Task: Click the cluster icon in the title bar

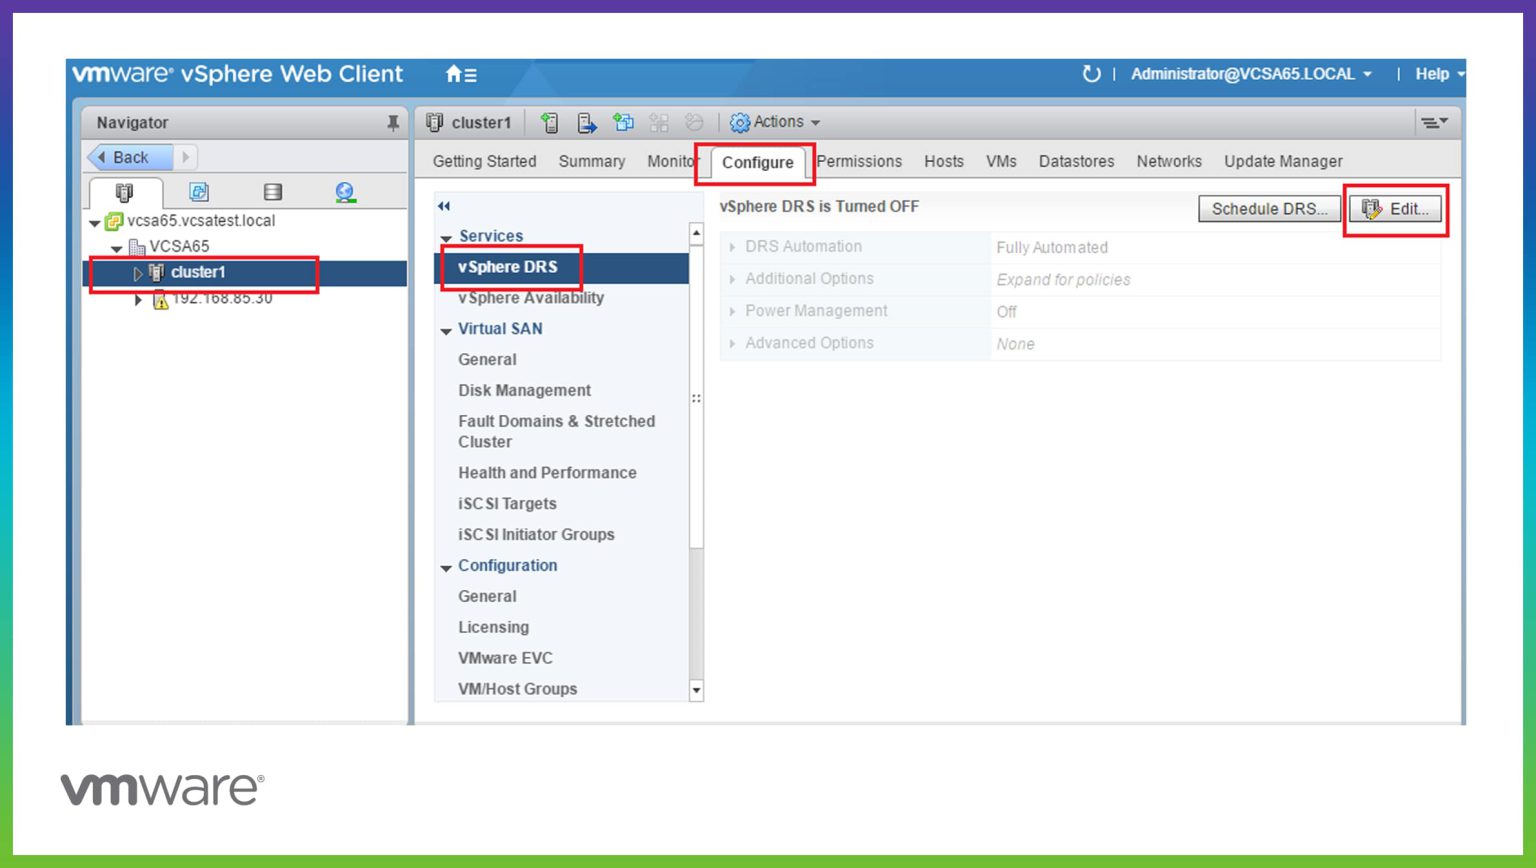Action: (435, 122)
